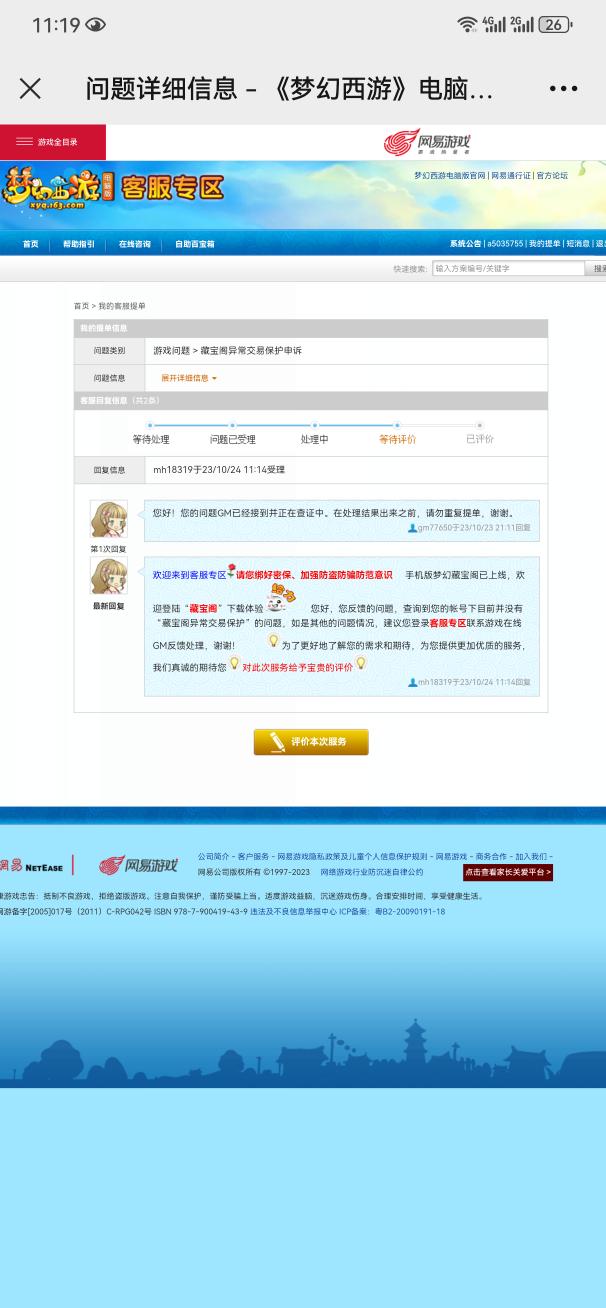Expand 展开详细信息 details
This screenshot has height=1308, width=606.
[188, 378]
